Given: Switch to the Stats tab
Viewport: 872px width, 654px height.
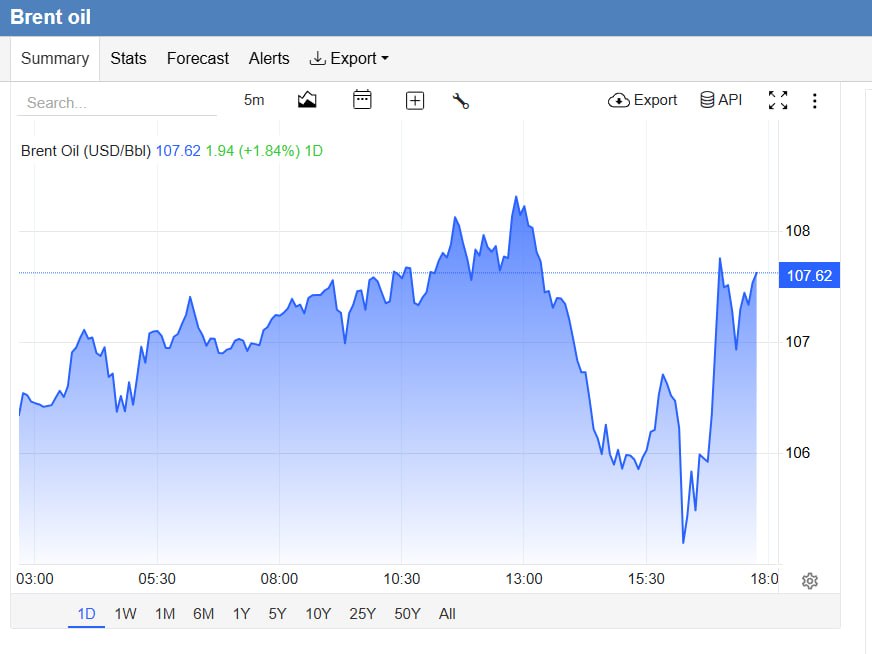Looking at the screenshot, I should [x=128, y=58].
